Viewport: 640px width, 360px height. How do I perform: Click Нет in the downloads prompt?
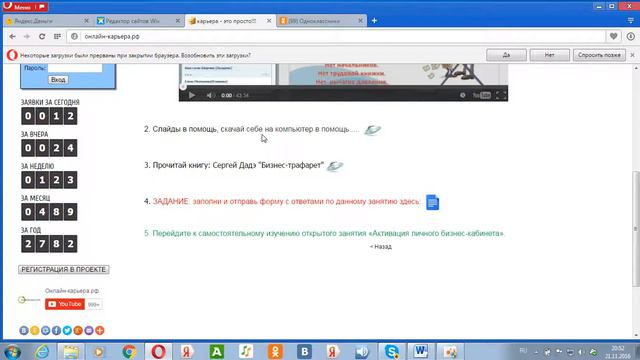click(549, 55)
